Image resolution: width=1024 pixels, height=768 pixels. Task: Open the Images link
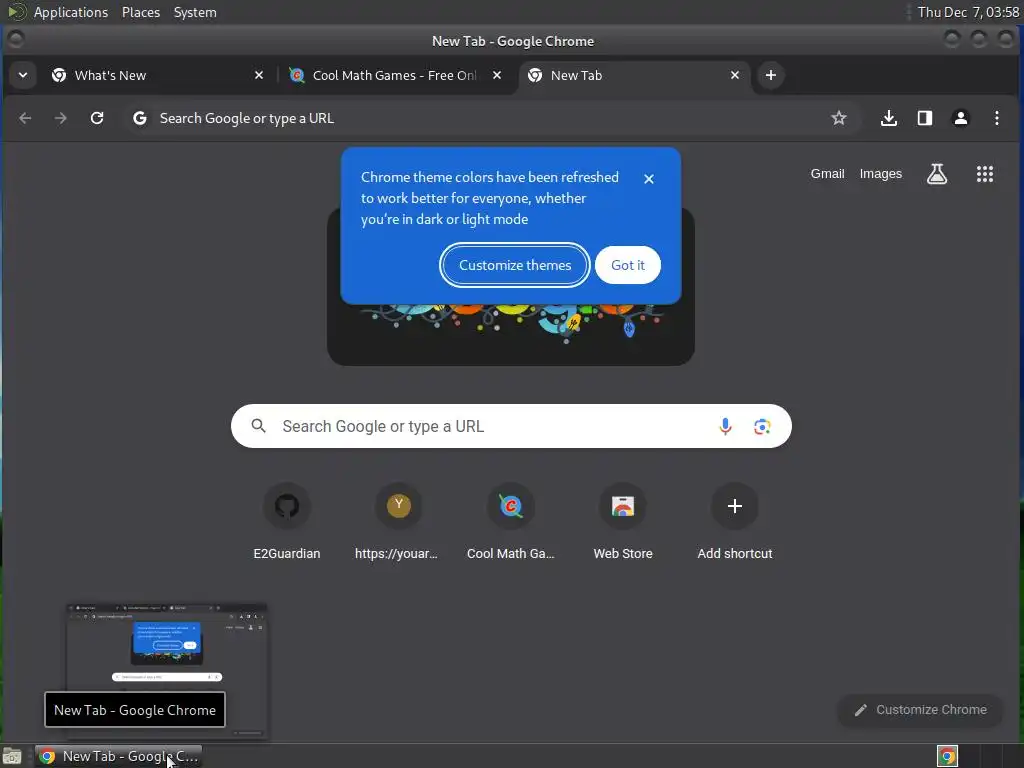pyautogui.click(x=880, y=174)
